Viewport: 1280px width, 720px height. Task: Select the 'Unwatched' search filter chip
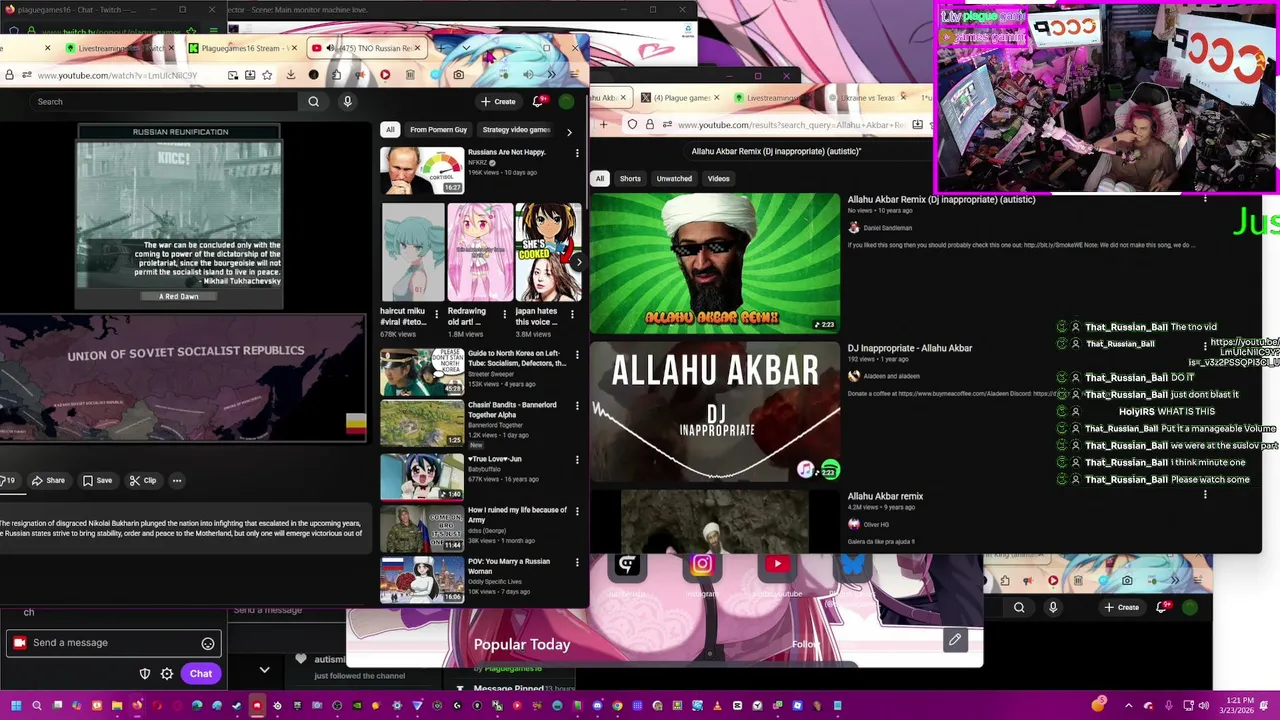(x=674, y=179)
